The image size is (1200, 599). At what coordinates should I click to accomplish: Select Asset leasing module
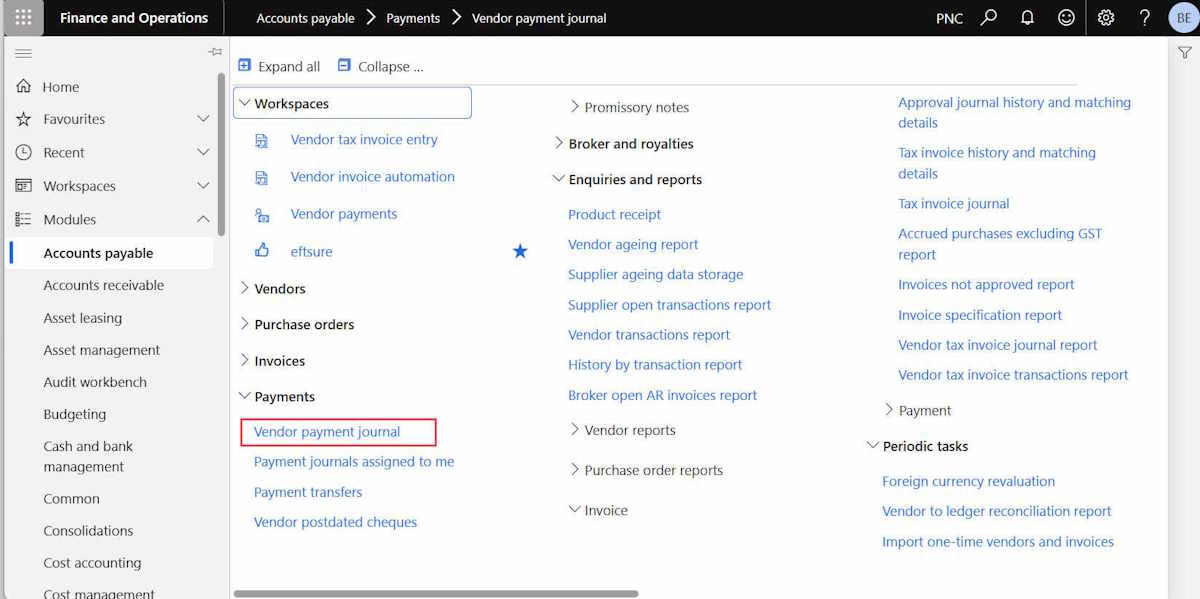click(x=83, y=318)
